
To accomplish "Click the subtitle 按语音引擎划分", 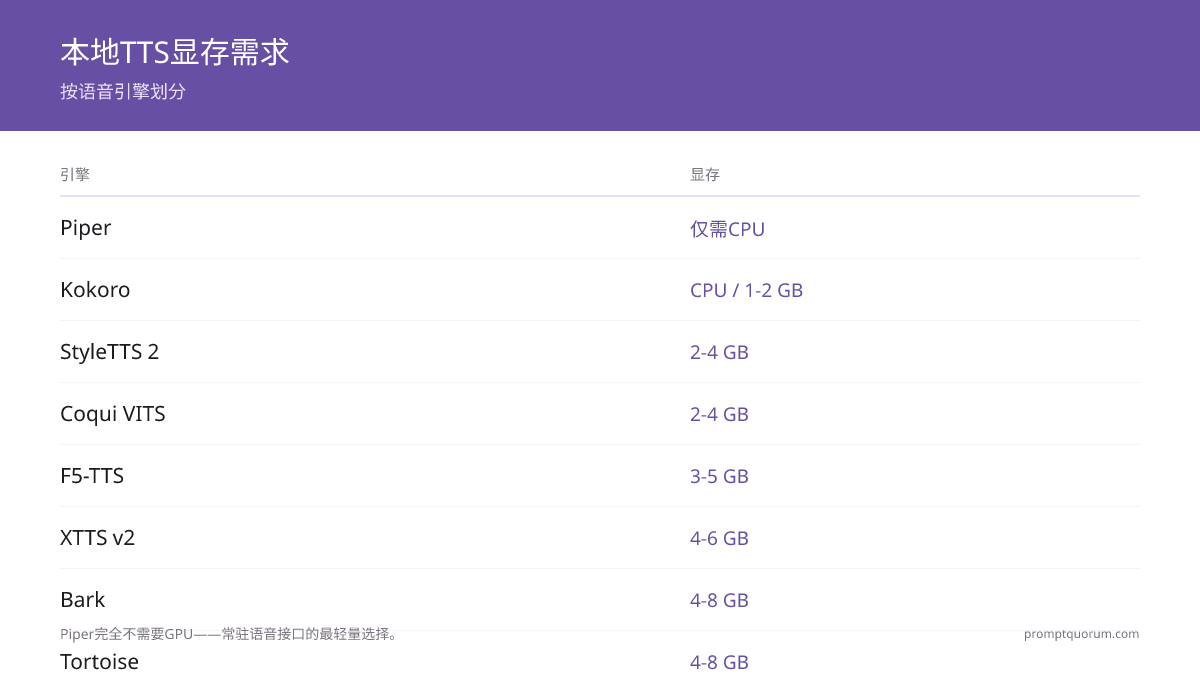I will (123, 92).
